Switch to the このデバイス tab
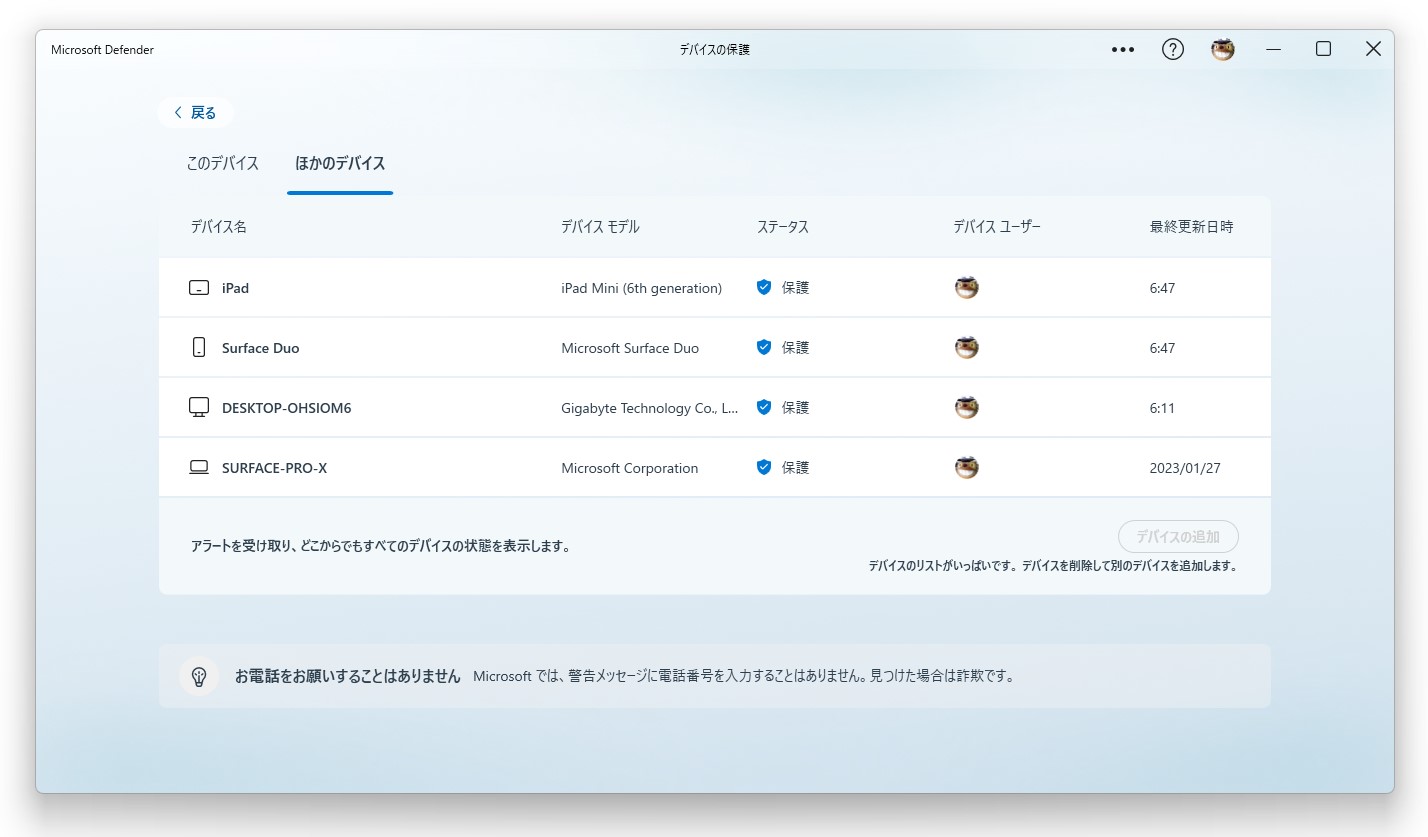 (x=221, y=163)
